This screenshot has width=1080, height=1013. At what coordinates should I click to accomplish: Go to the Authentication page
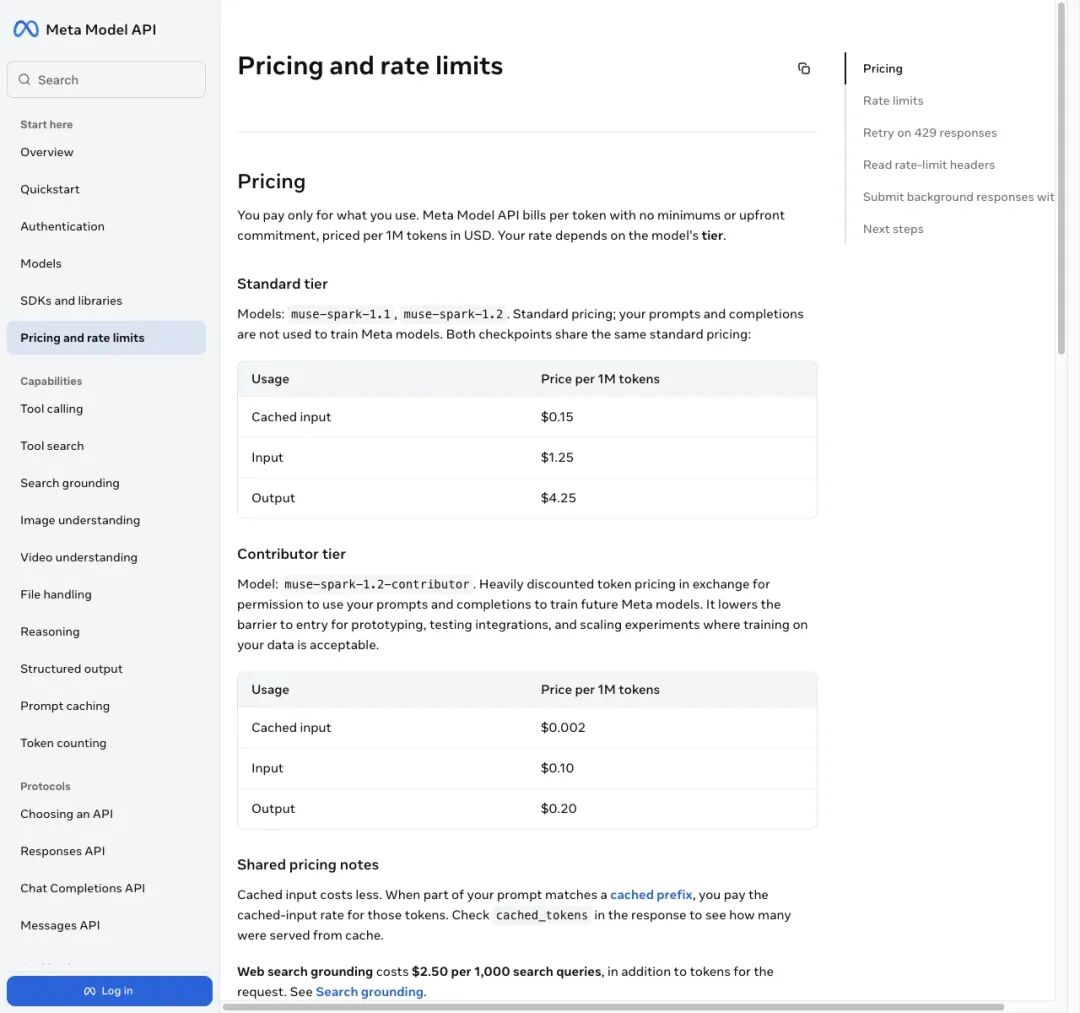point(63,227)
